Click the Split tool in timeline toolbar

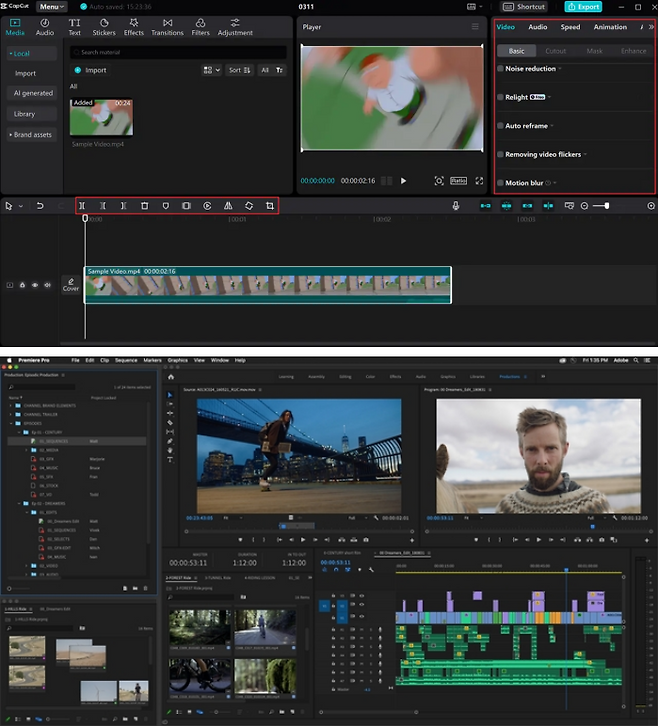pos(82,206)
